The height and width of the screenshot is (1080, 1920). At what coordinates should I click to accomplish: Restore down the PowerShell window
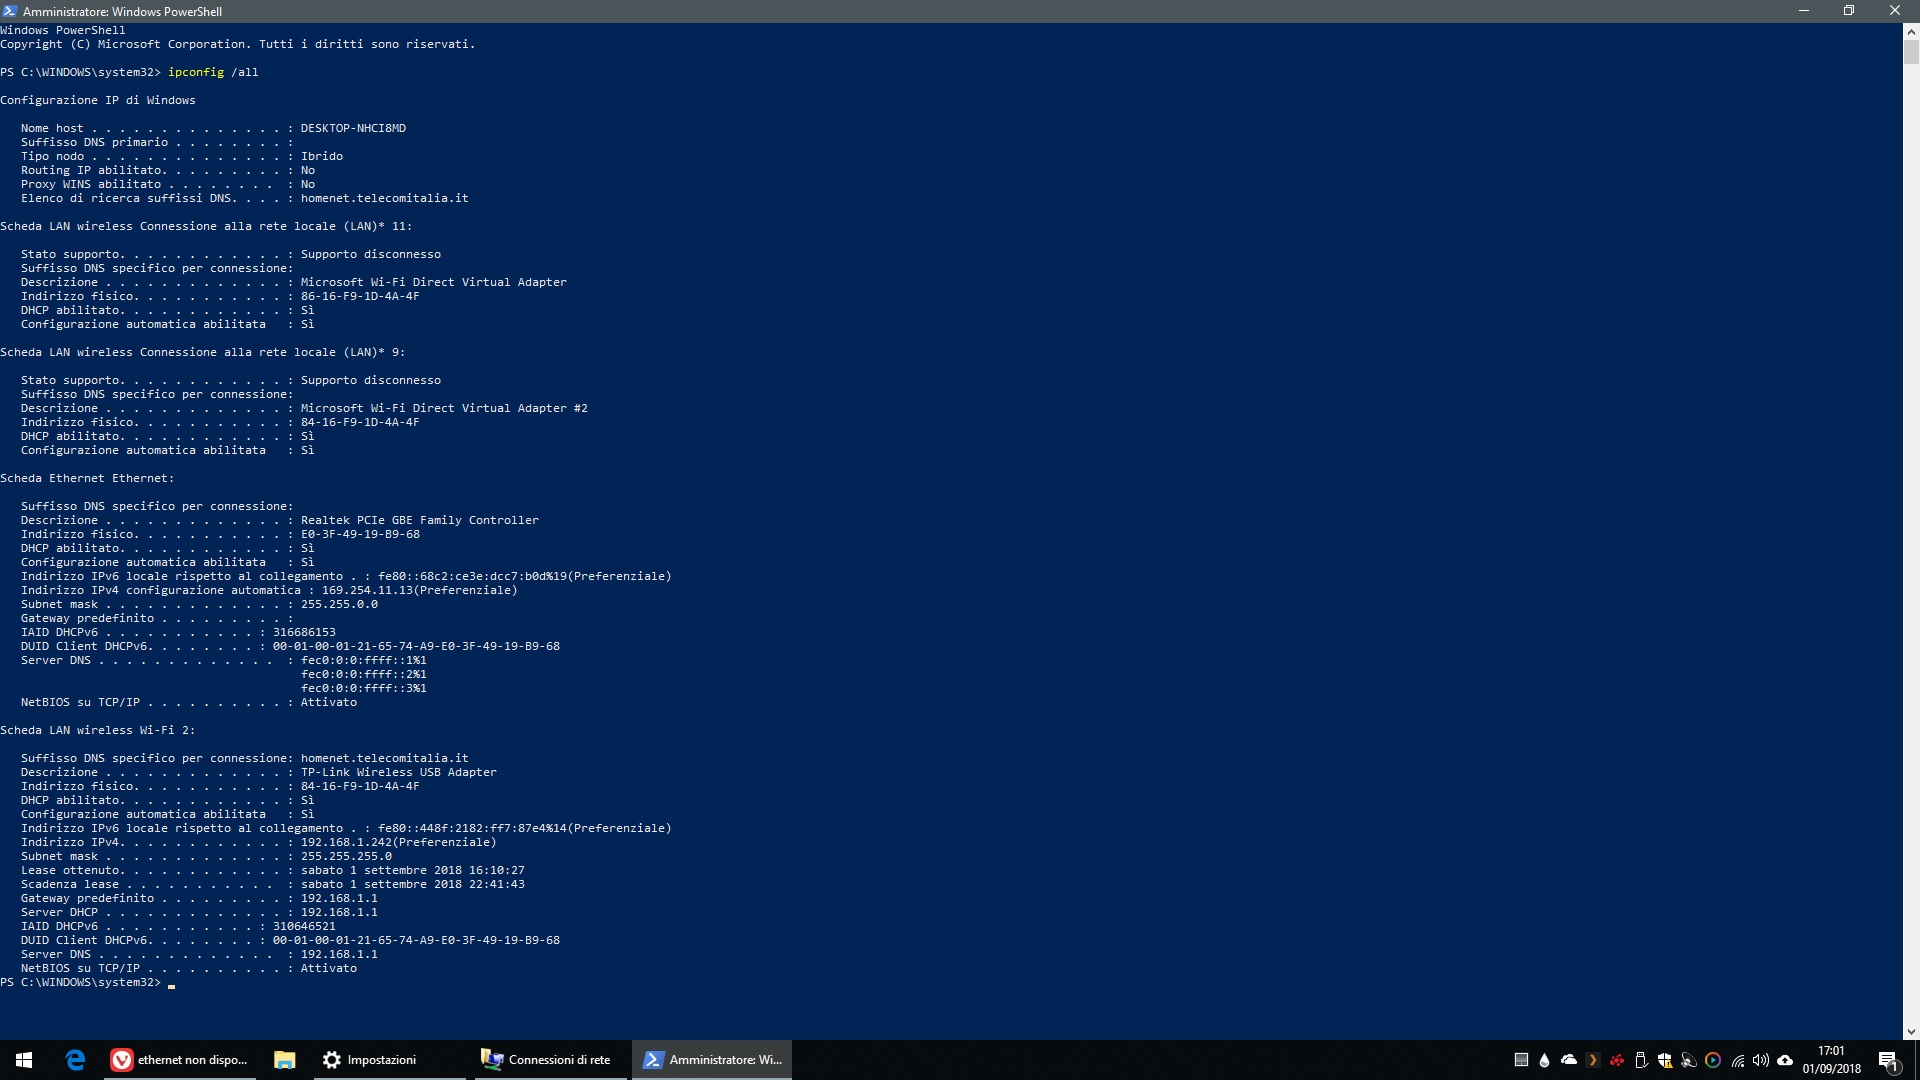[1849, 11]
